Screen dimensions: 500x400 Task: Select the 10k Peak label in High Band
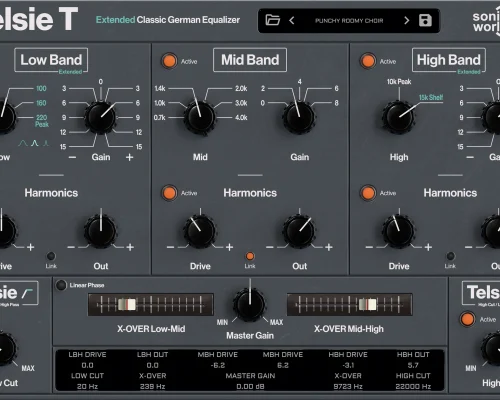tap(399, 82)
